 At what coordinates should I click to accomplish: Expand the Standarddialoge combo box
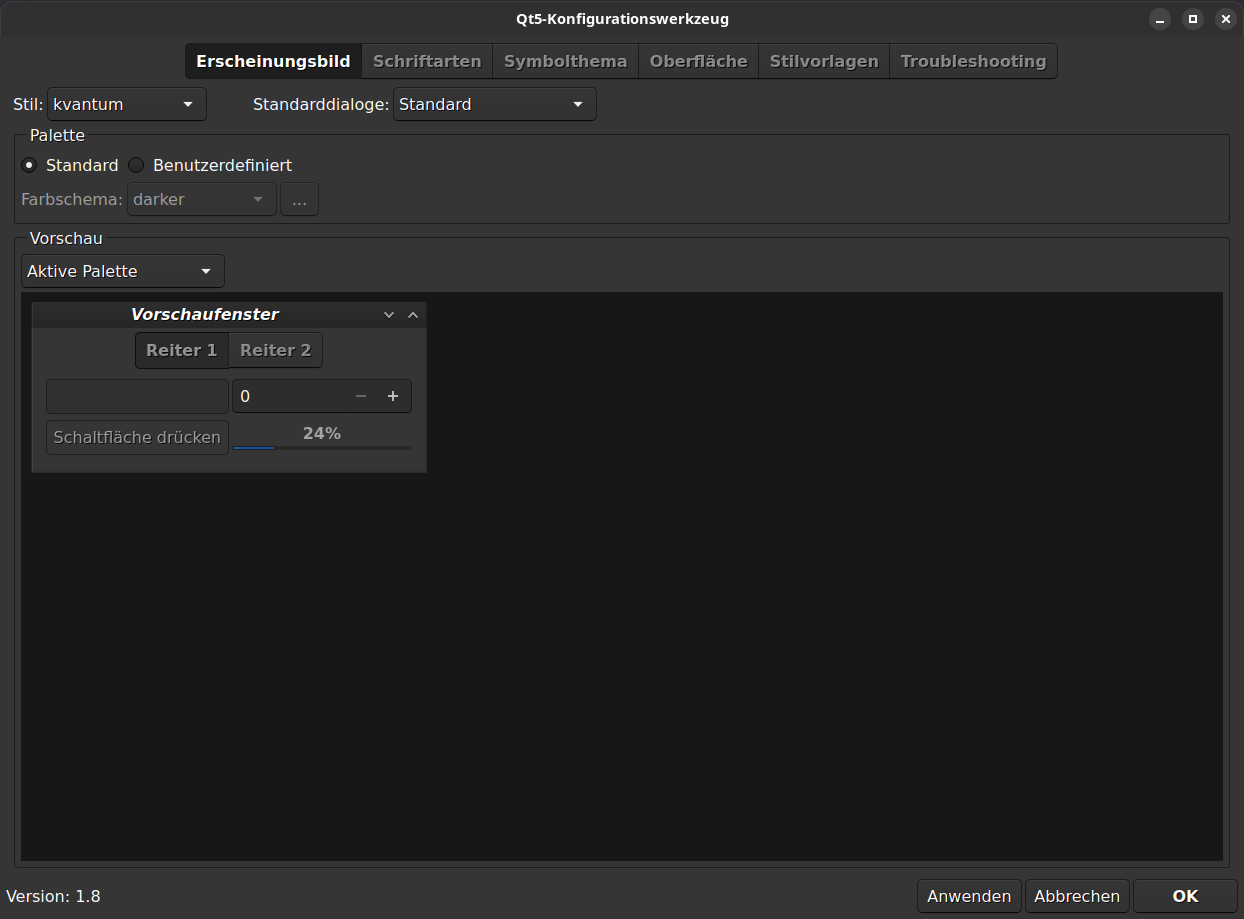coord(494,104)
